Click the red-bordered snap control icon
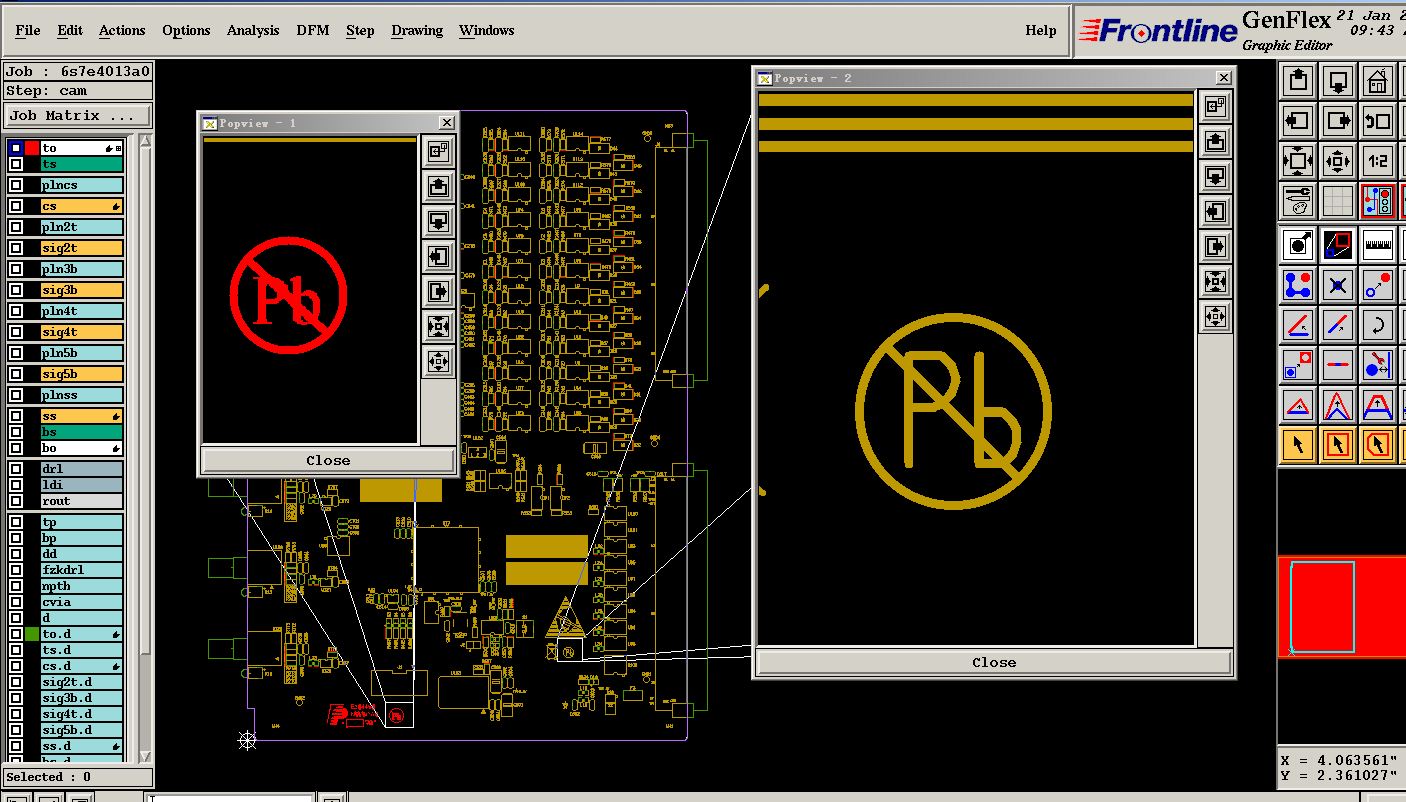 [1378, 201]
